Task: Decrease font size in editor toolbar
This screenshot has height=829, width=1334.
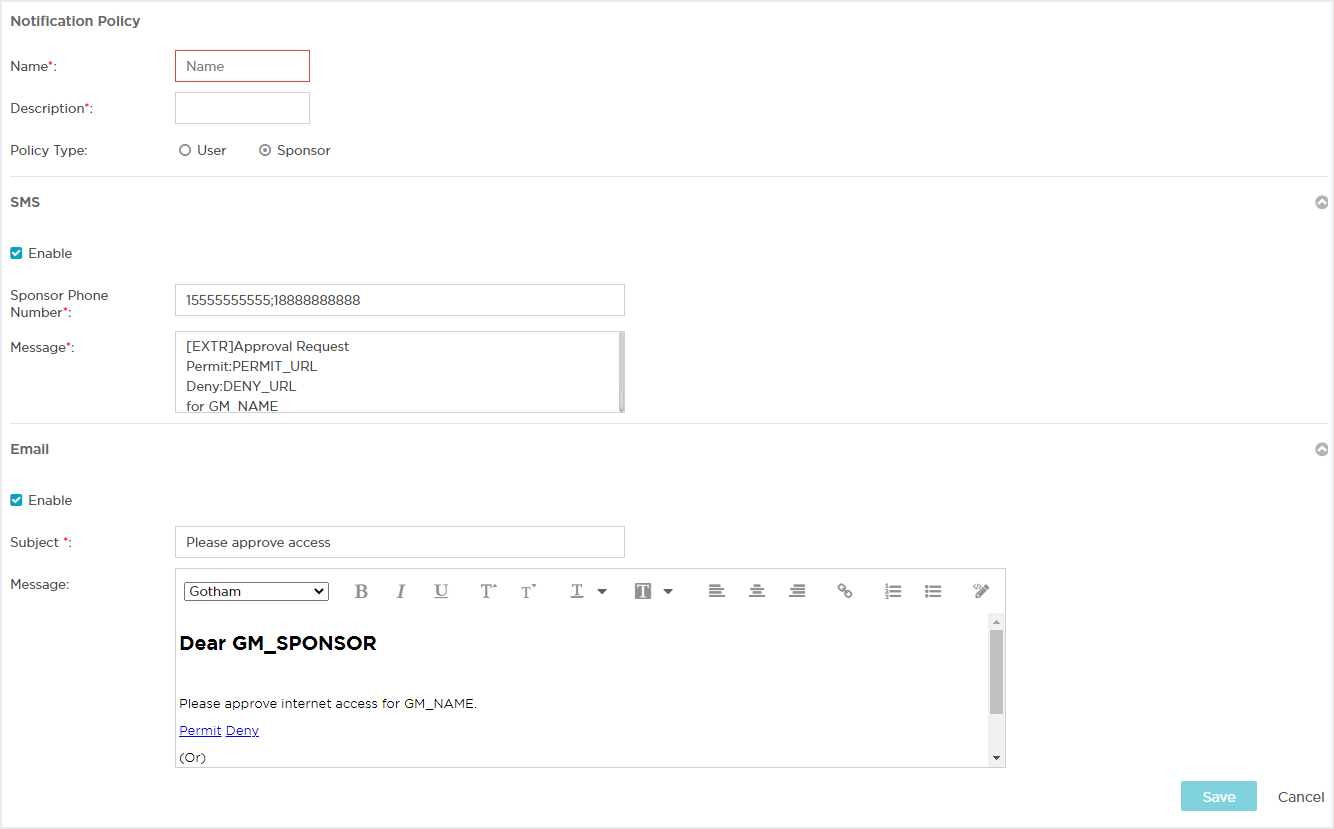Action: [x=528, y=591]
